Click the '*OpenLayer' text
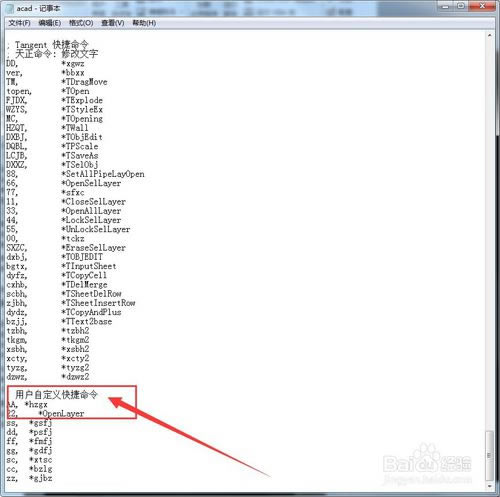 (61, 414)
